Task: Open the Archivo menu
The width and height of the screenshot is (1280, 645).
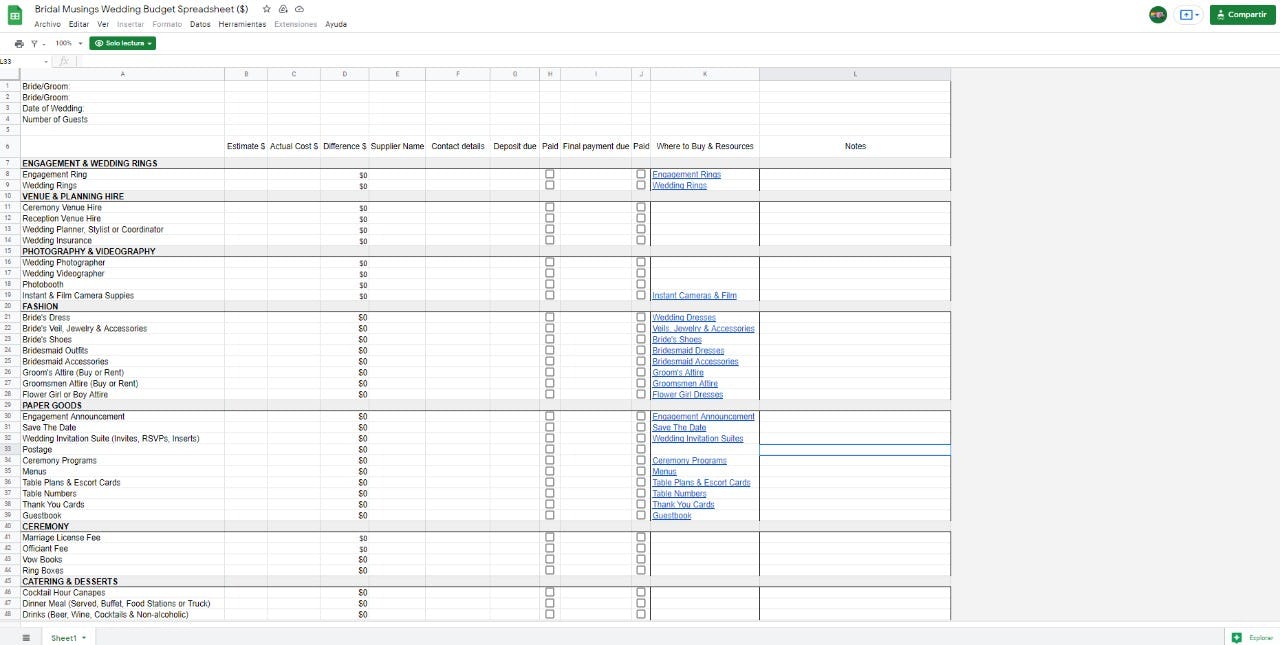Action: 47,24
